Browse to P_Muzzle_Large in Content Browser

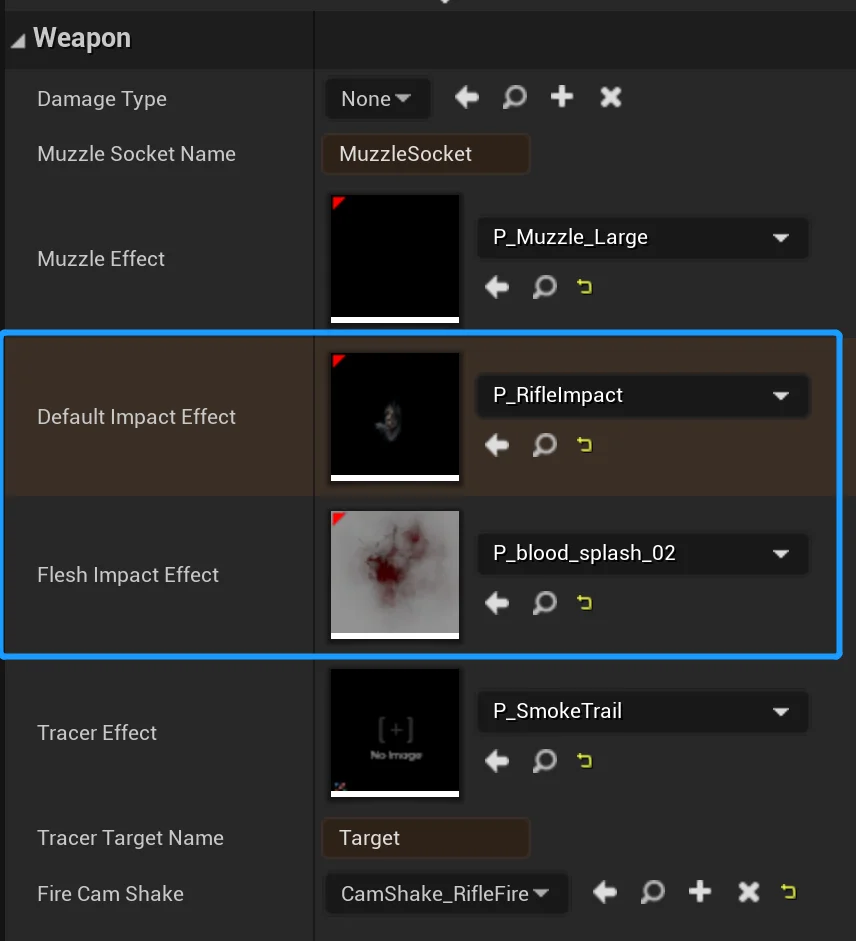pos(544,287)
